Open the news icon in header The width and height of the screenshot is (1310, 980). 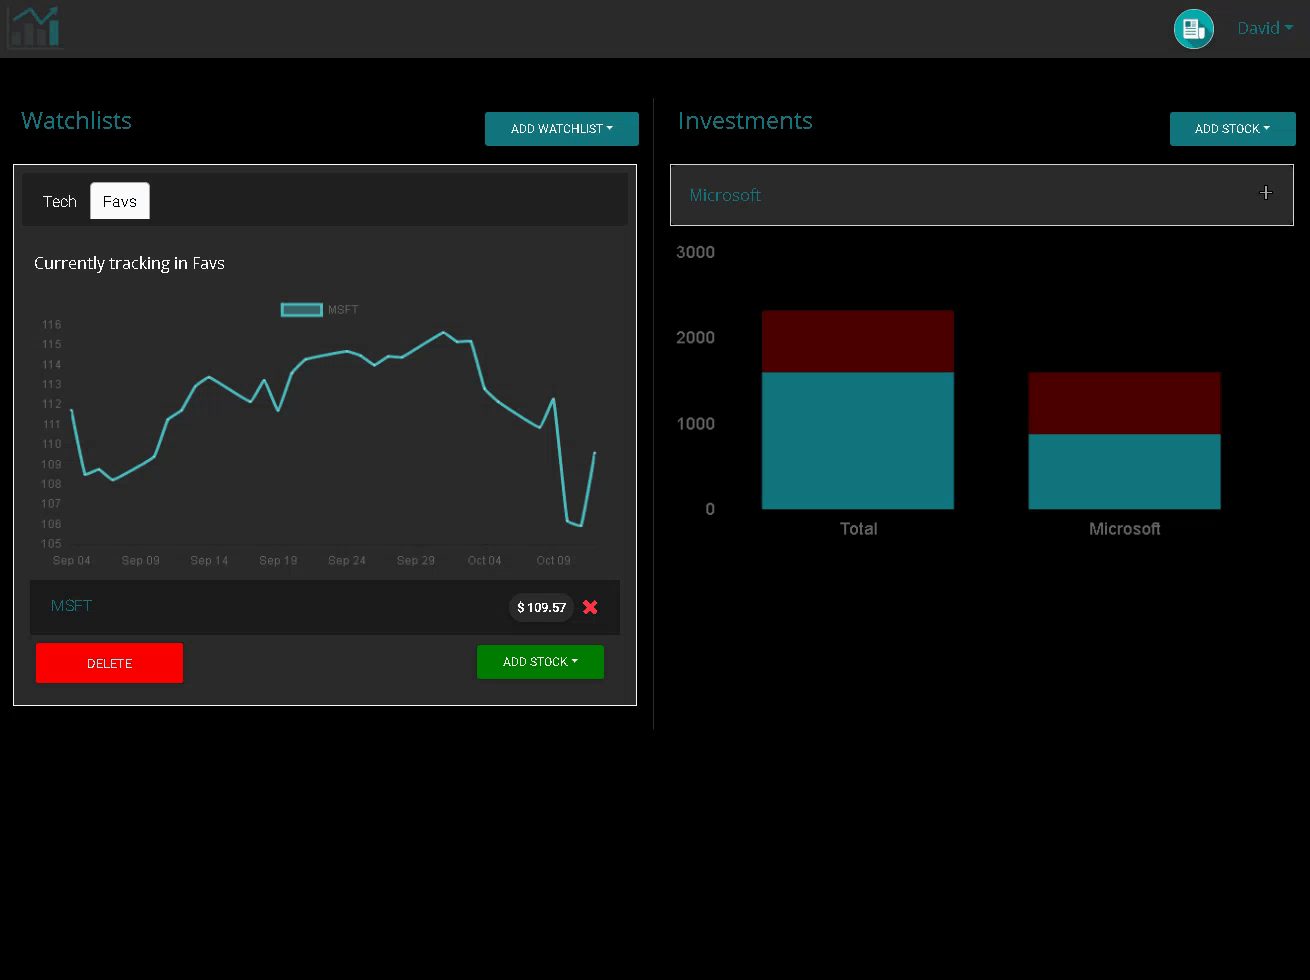point(1193,29)
